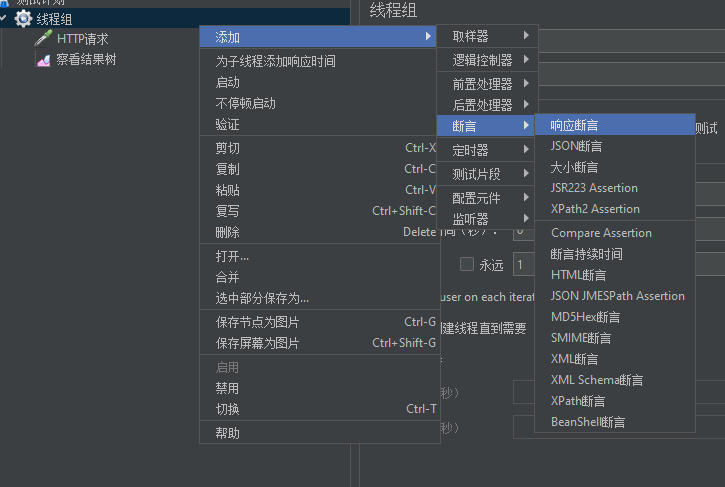Screen dimensions: 725x487
Task: Add XML断言 assertion
Action: click(x=615, y=359)
